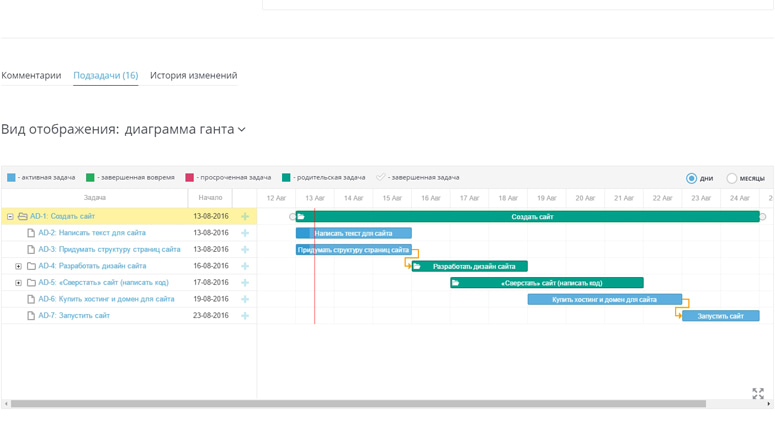Click the red просроченная задача legend swatch

189,177
